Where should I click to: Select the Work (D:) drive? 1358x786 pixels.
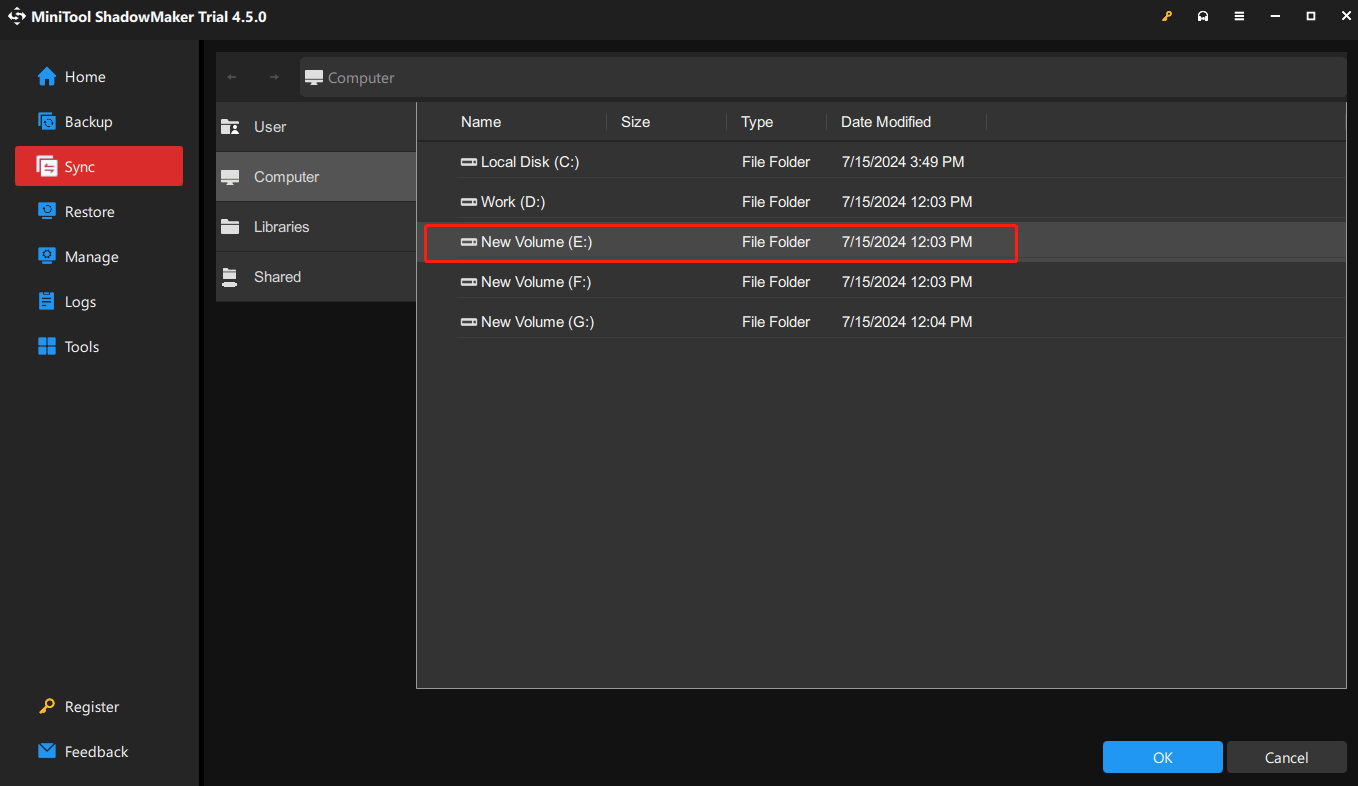512,202
